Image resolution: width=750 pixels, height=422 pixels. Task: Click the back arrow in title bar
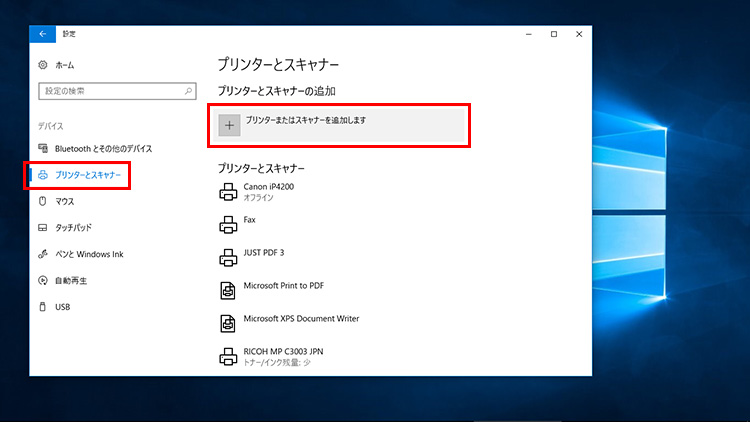click(44, 34)
